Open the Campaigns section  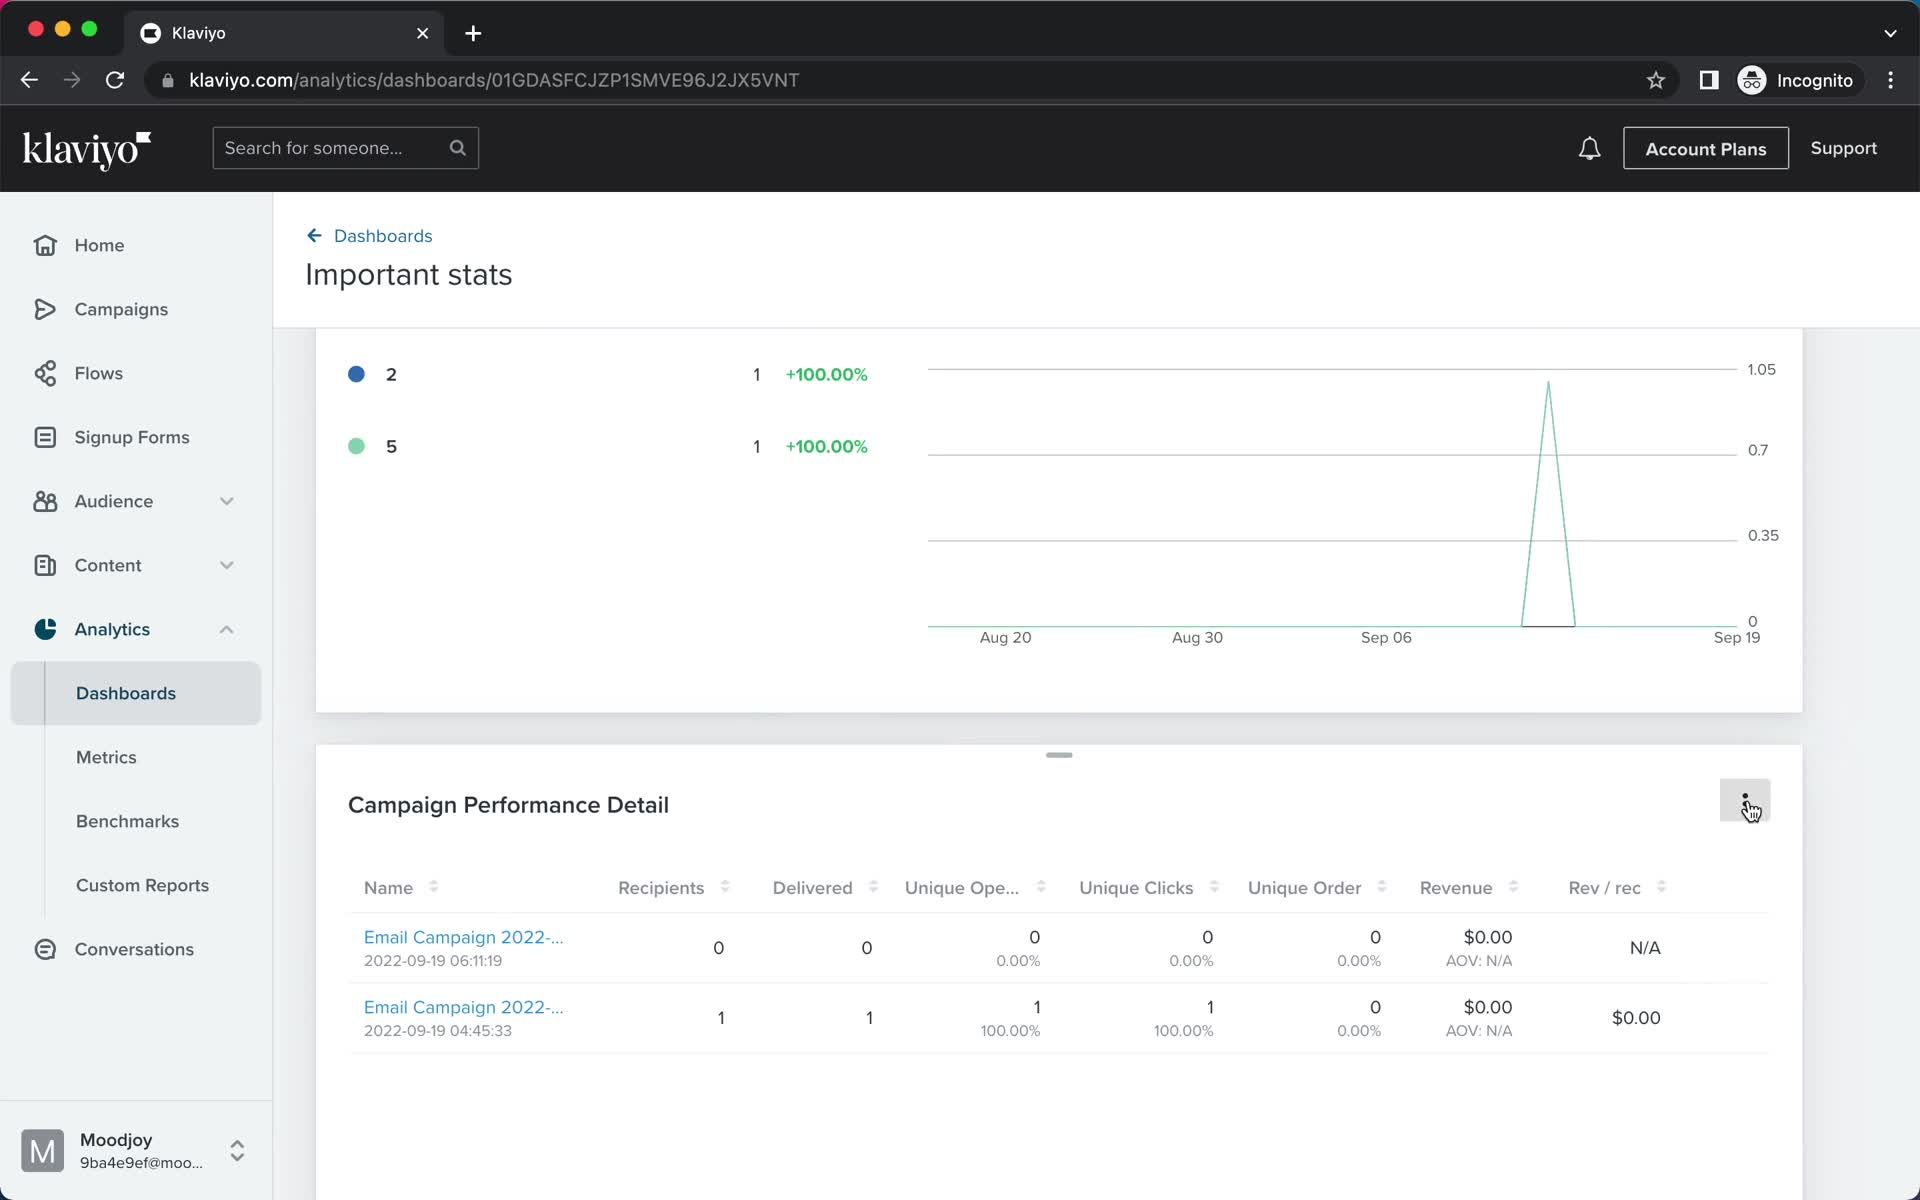point(122,308)
